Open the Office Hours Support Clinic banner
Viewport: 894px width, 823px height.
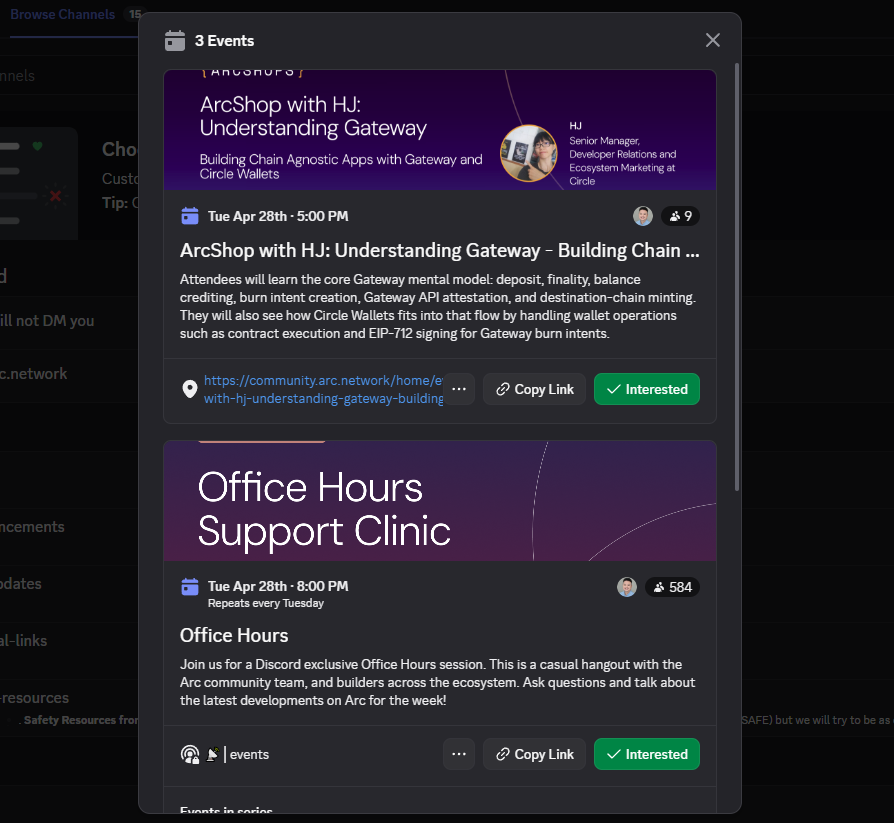pyautogui.click(x=440, y=501)
